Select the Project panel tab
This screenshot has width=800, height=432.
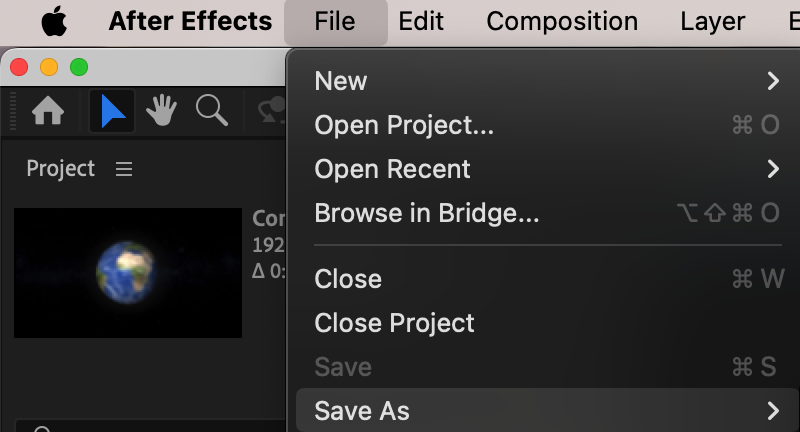(60, 169)
